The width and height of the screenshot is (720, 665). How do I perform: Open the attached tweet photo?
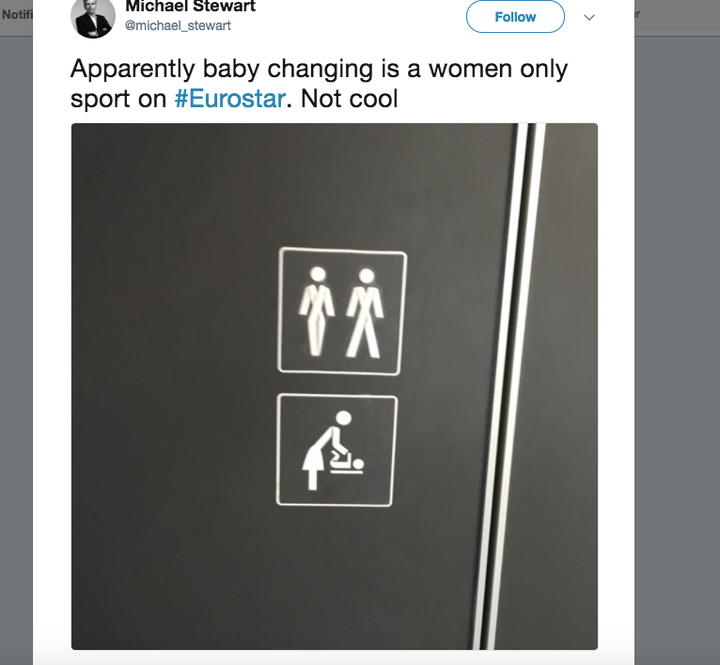click(334, 386)
